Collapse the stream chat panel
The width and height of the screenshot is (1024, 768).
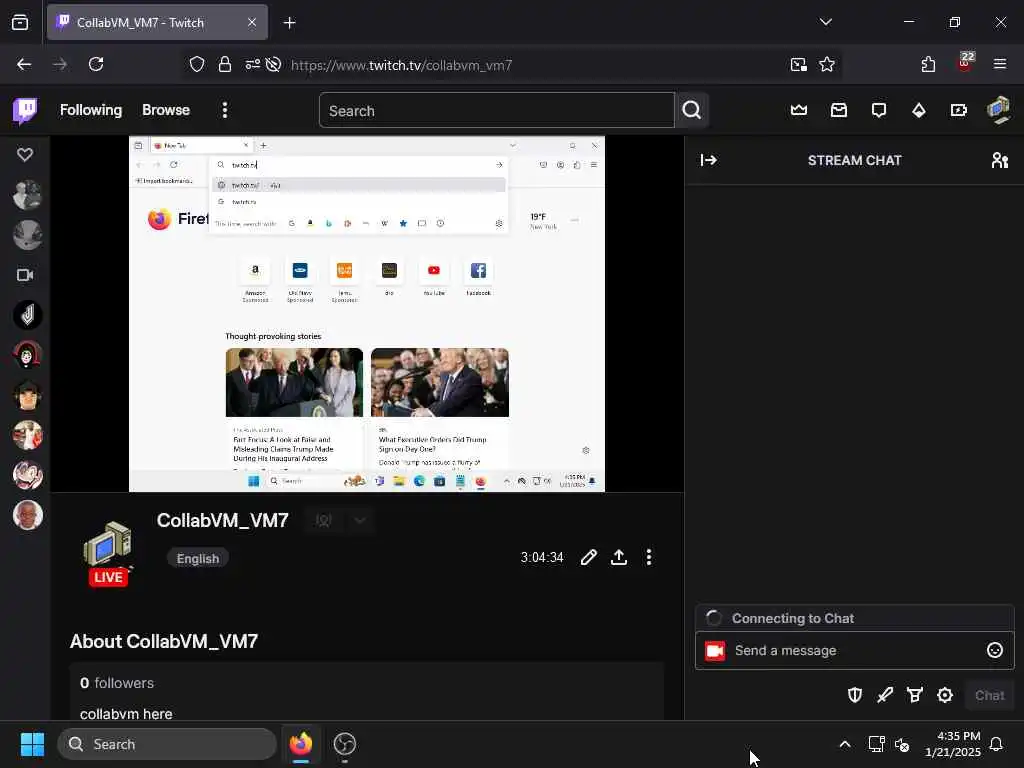[x=709, y=160]
